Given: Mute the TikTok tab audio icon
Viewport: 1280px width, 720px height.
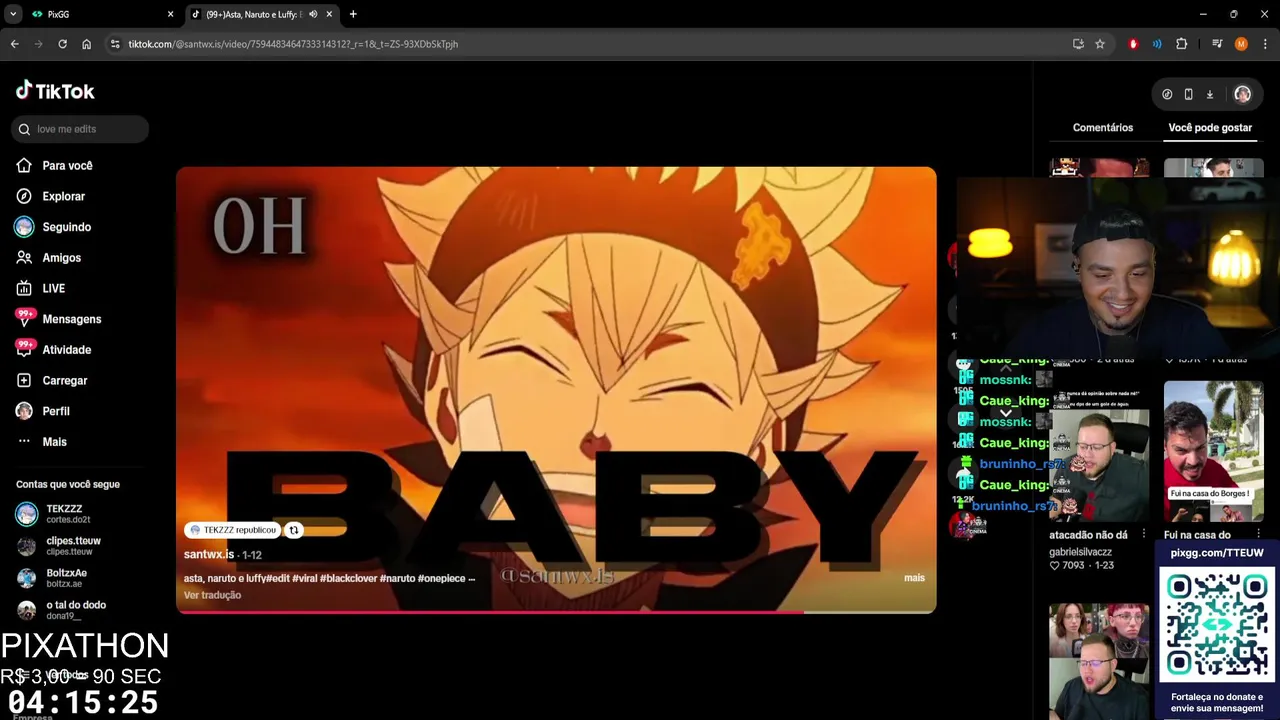Looking at the screenshot, I should (313, 14).
